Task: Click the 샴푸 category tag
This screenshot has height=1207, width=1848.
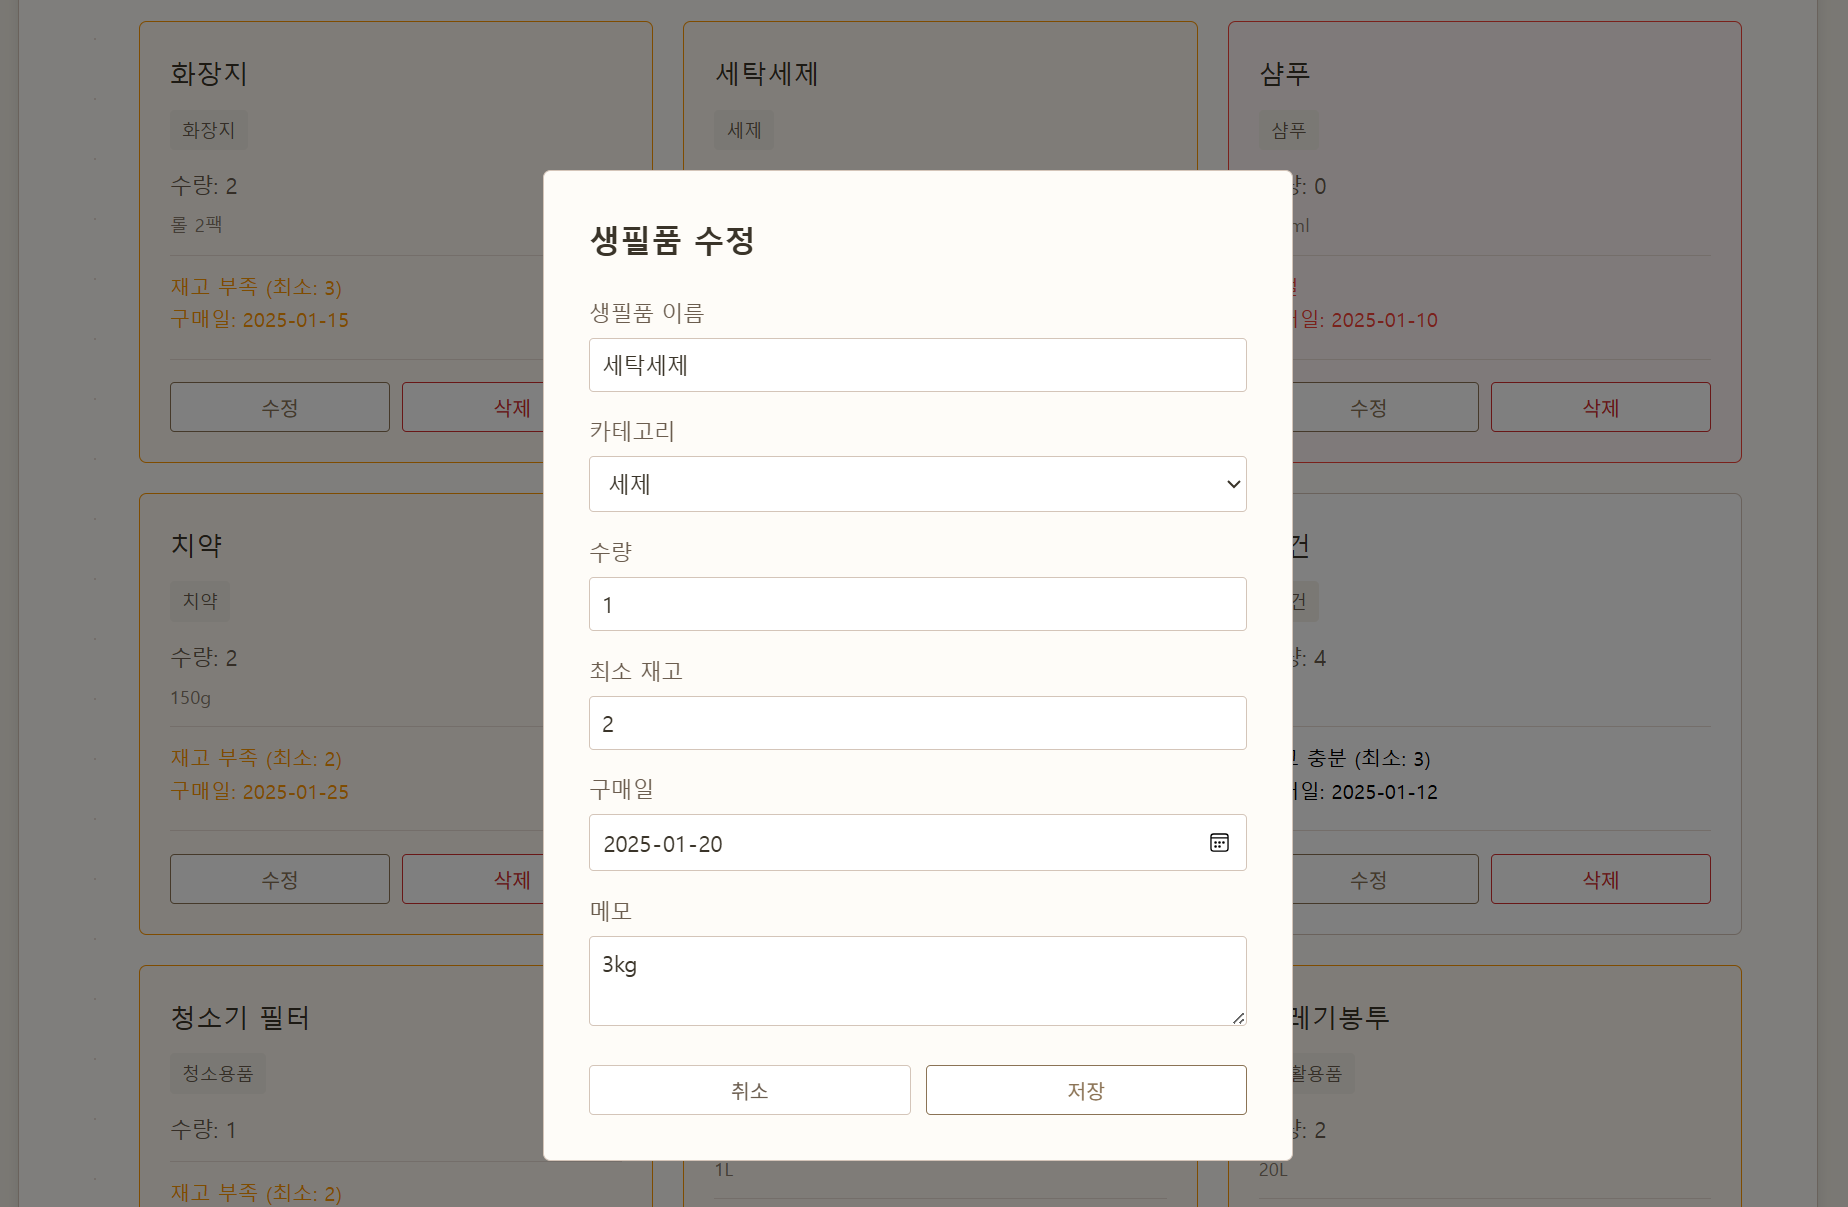Action: click(1289, 130)
